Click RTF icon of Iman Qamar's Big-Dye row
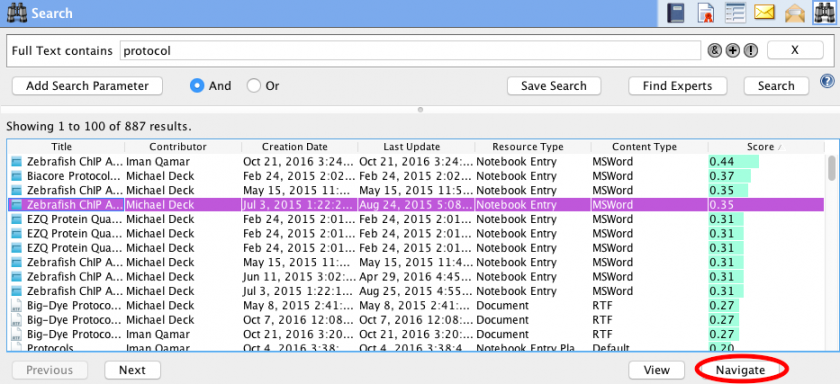This screenshot has height=384, width=840. click(x=18, y=335)
